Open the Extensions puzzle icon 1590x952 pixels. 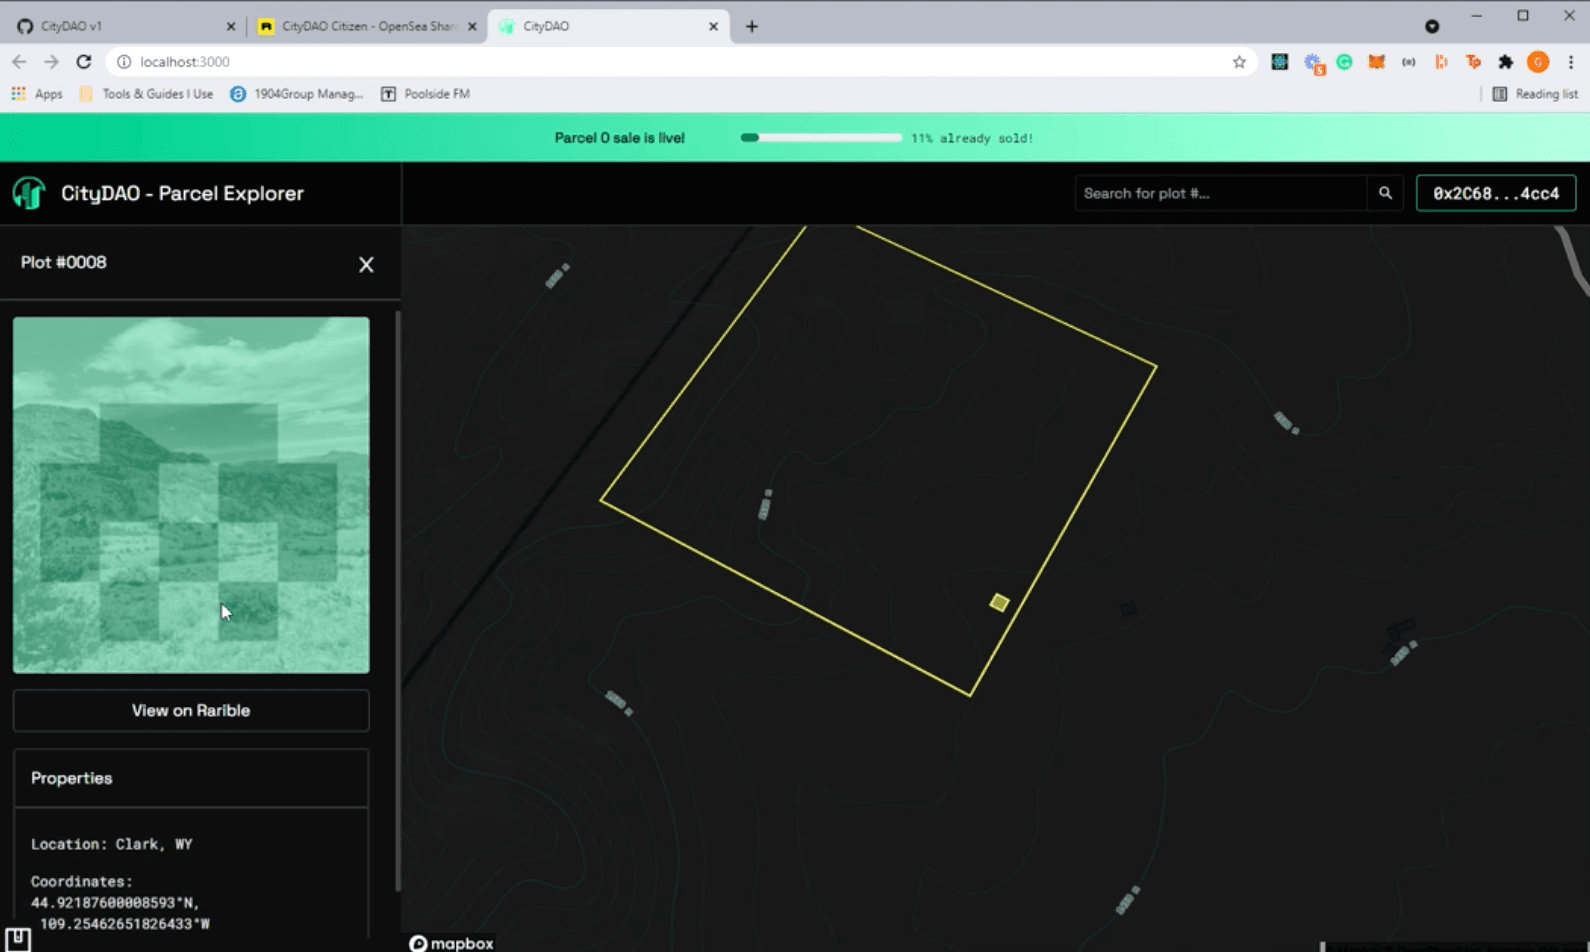tap(1505, 62)
